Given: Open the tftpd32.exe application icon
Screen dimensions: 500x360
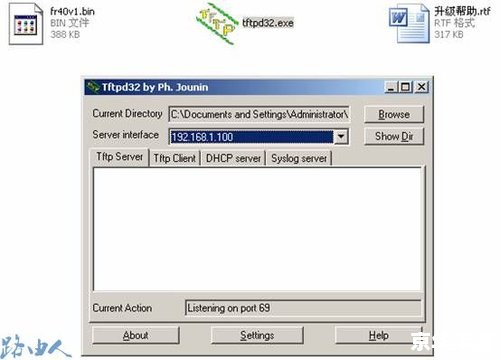Looking at the screenshot, I should (217, 23).
